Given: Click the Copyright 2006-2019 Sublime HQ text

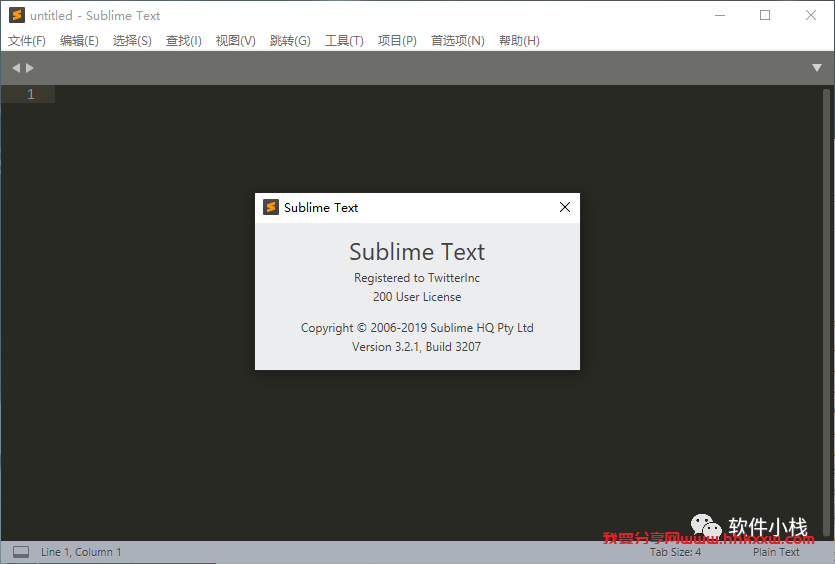Looking at the screenshot, I should point(417,328).
